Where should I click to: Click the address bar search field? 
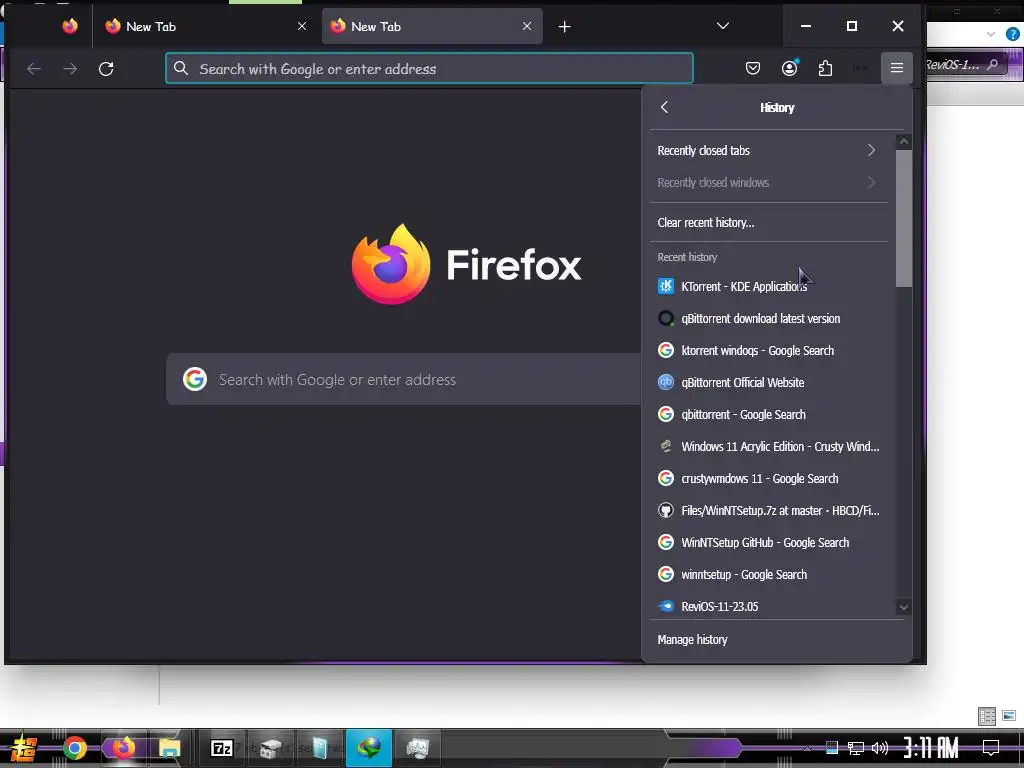(429, 69)
